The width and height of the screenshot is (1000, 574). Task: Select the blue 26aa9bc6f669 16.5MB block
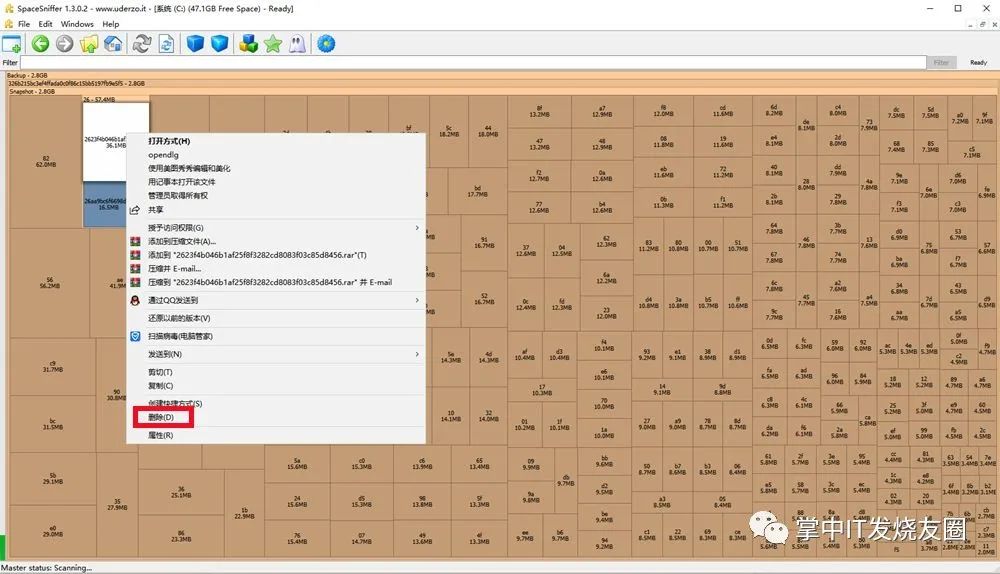point(105,204)
